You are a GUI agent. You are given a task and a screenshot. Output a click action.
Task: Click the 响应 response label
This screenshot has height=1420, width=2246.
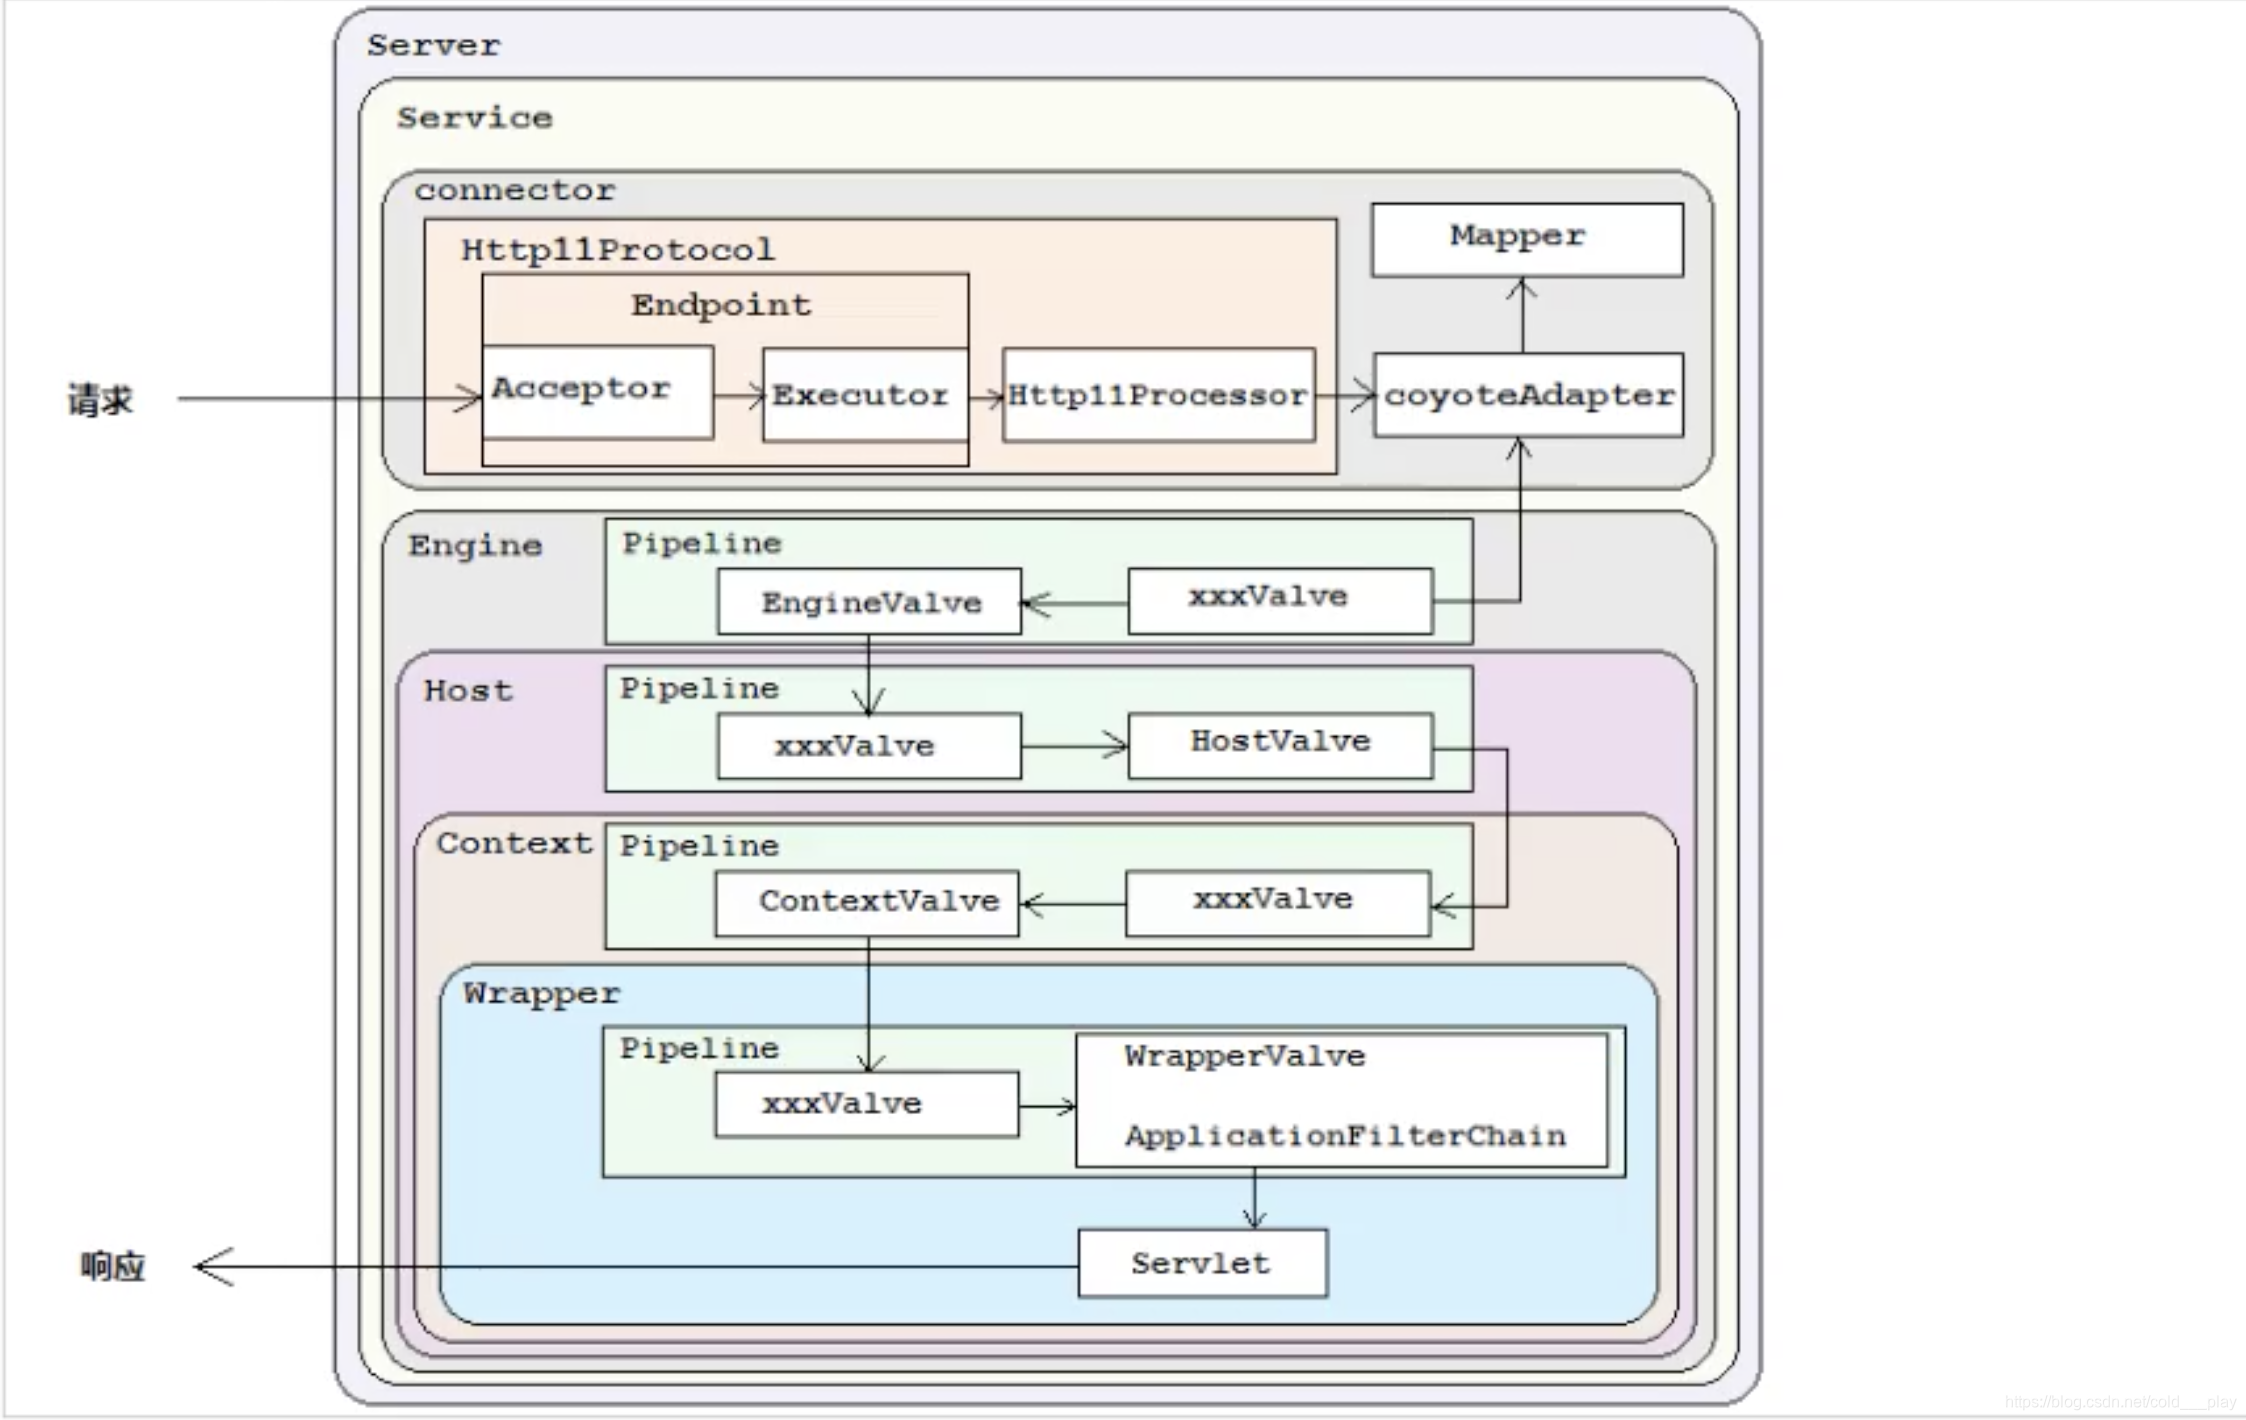(113, 1267)
